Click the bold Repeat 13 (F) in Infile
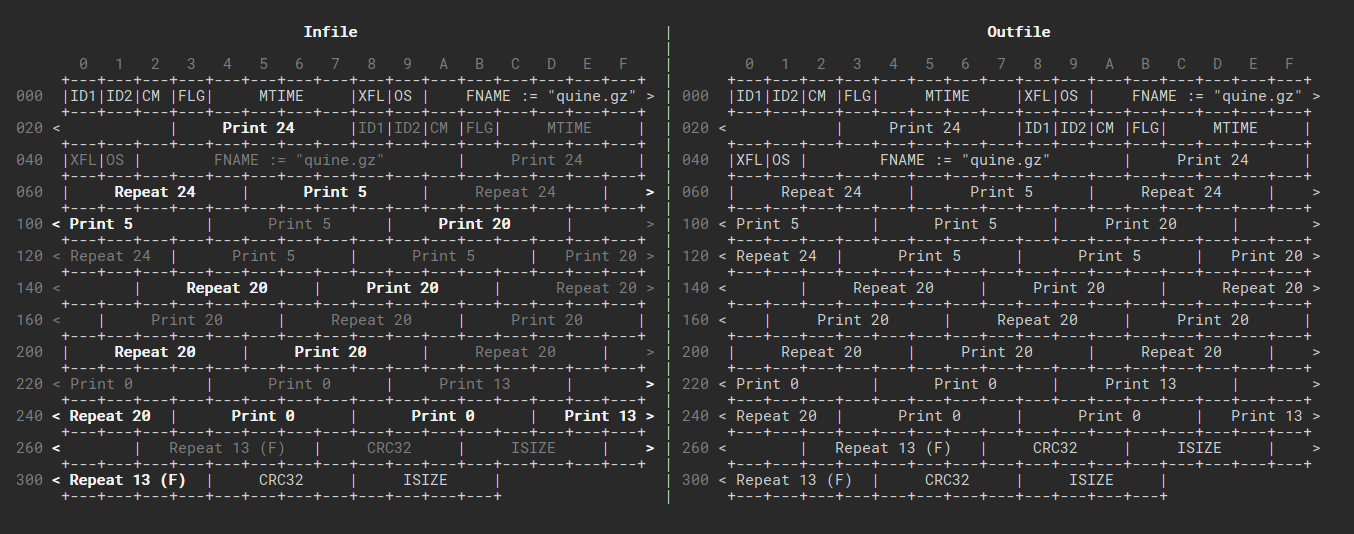This screenshot has width=1354, height=534. (128, 480)
